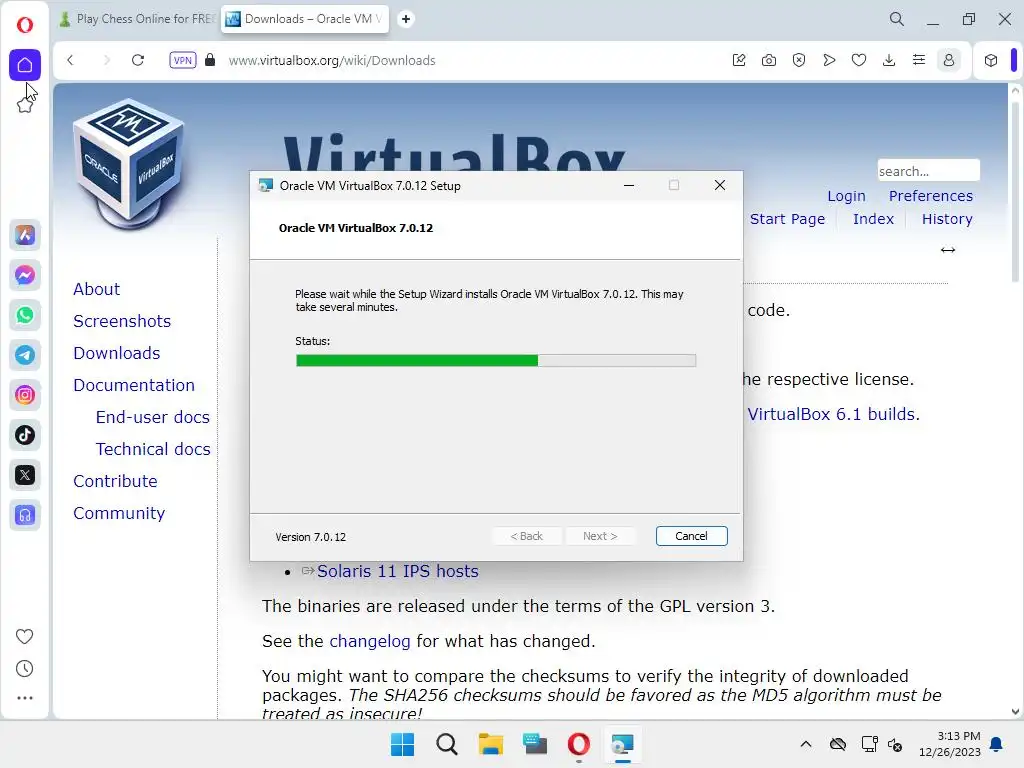Open Solaris 11 IPS hosts link
The width and height of the screenshot is (1024, 768).
[x=398, y=571]
